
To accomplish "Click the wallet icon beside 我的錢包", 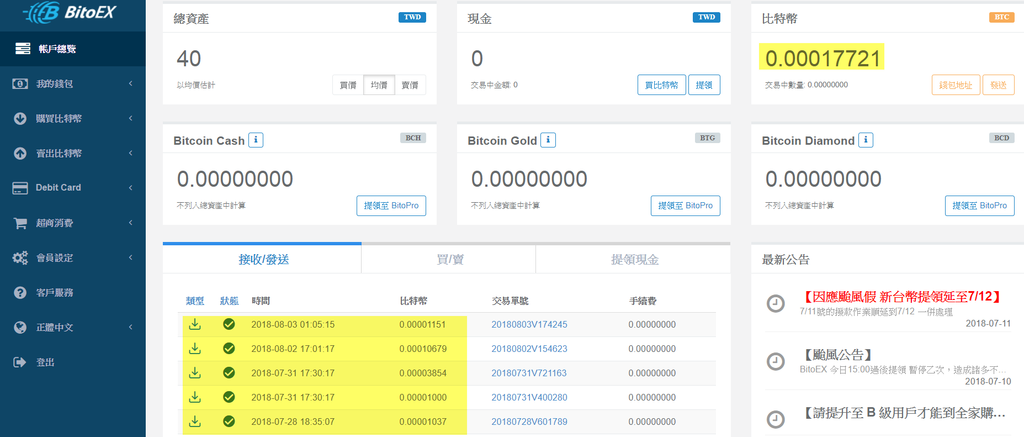I will coord(20,84).
